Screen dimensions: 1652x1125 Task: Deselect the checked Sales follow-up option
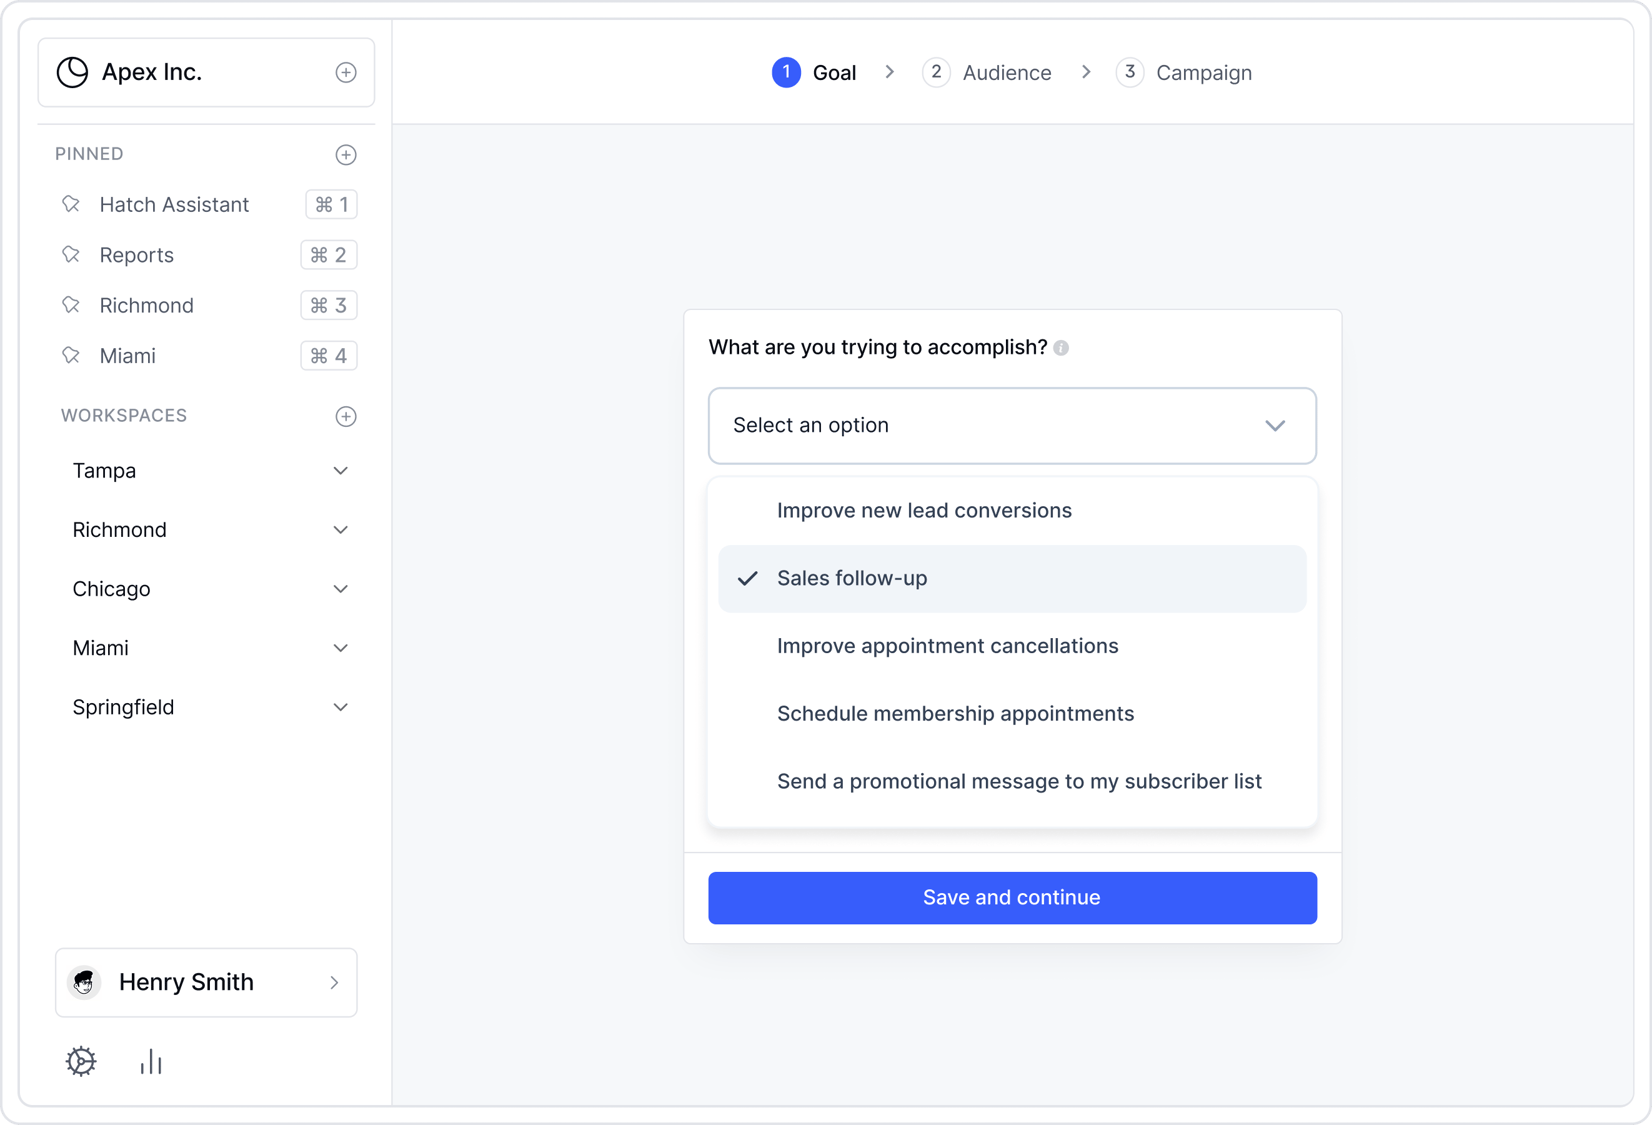[851, 578]
